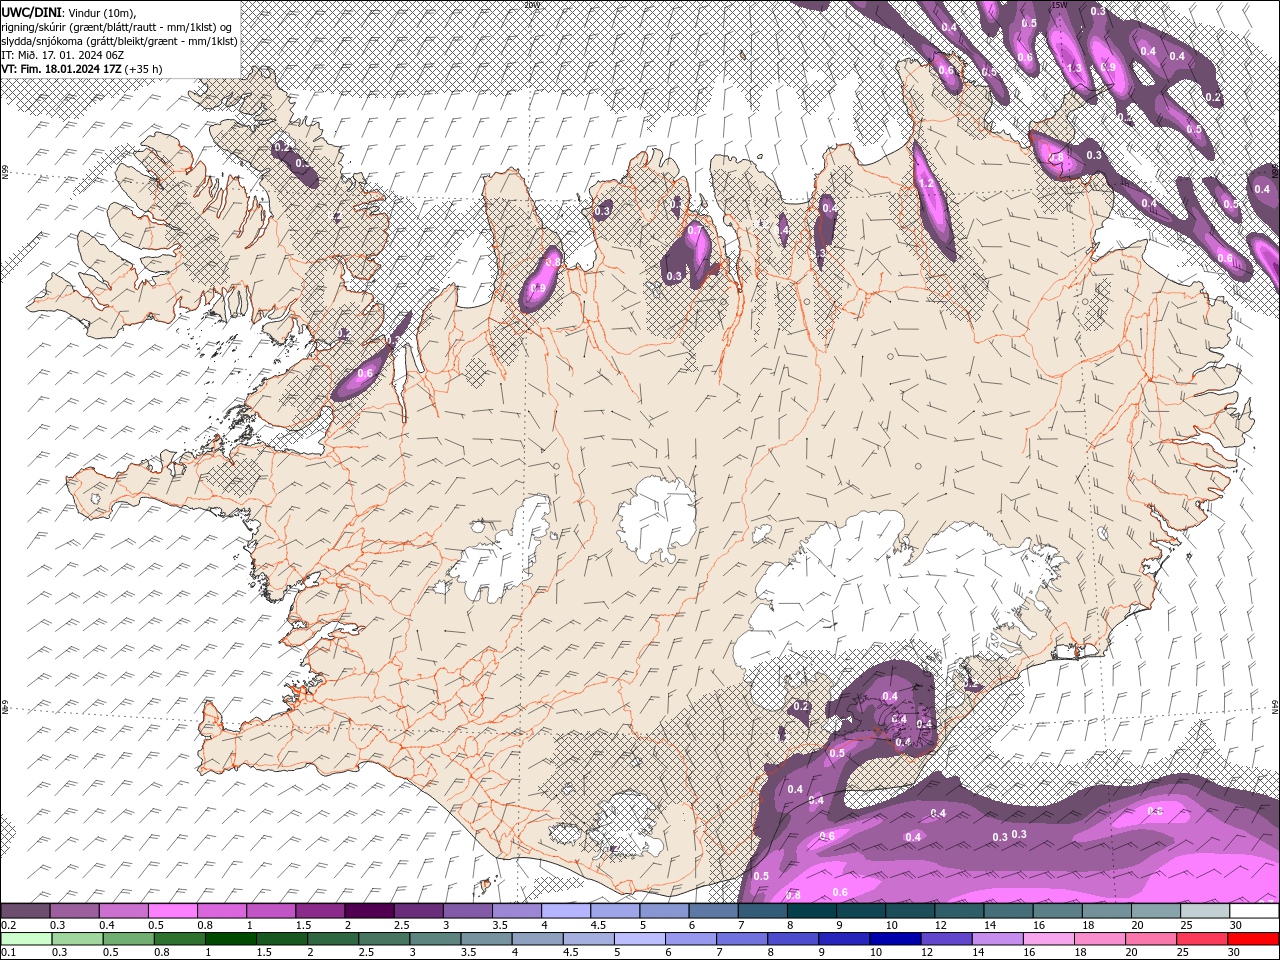1280x960 pixels.
Task: Click the 20W longitude label at top edge
Action: tap(531, 5)
